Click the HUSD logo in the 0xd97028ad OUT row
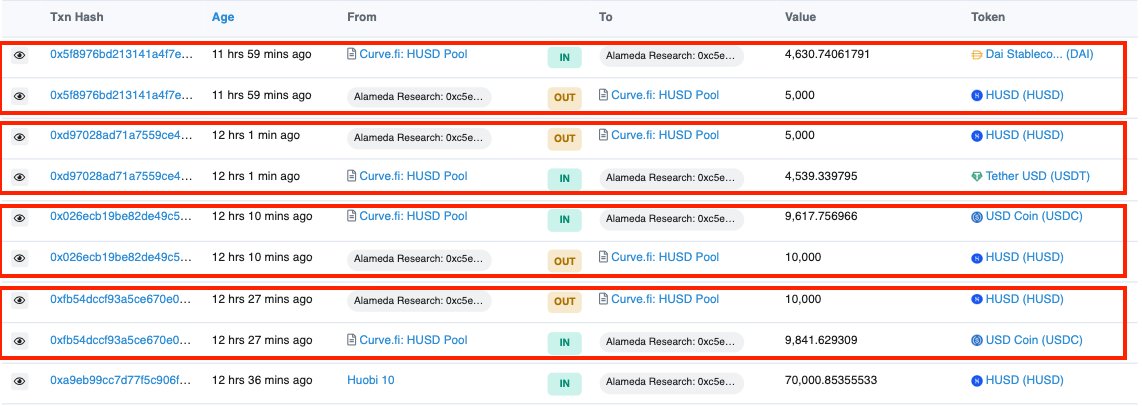The width and height of the screenshot is (1142, 406). 977,136
